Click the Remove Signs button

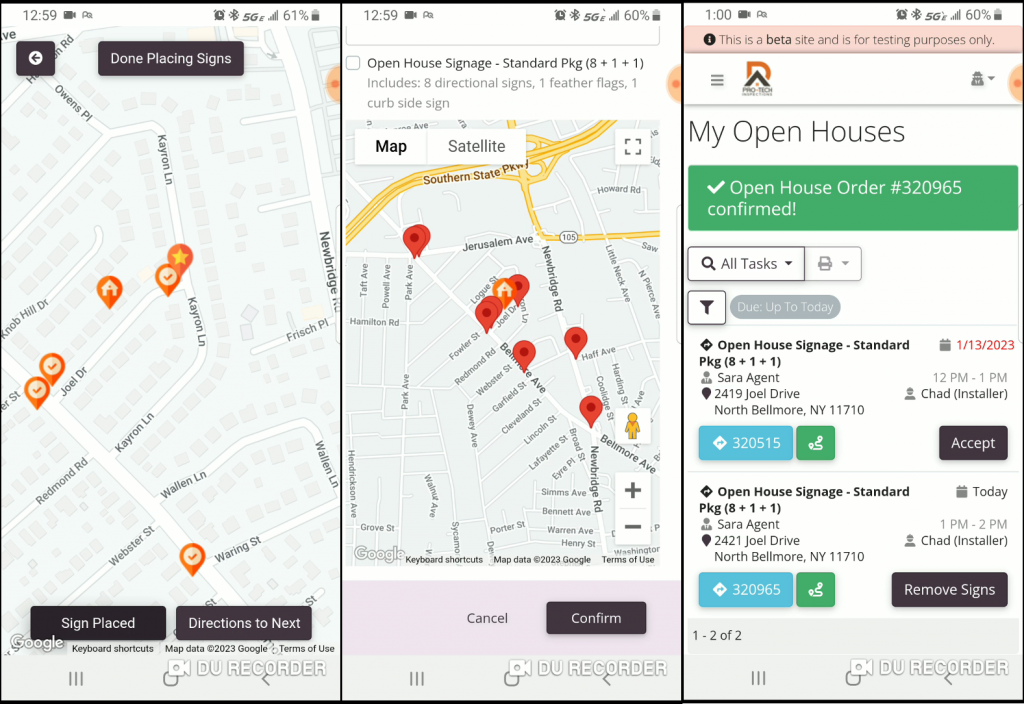tap(949, 590)
